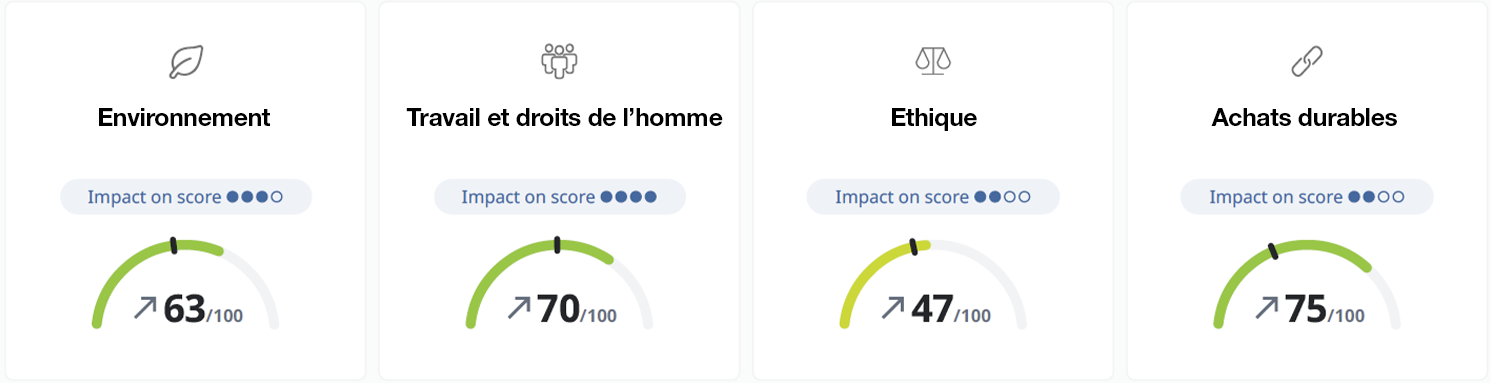
Task: Click the trend arrow beside score 47
Action: pos(893,308)
